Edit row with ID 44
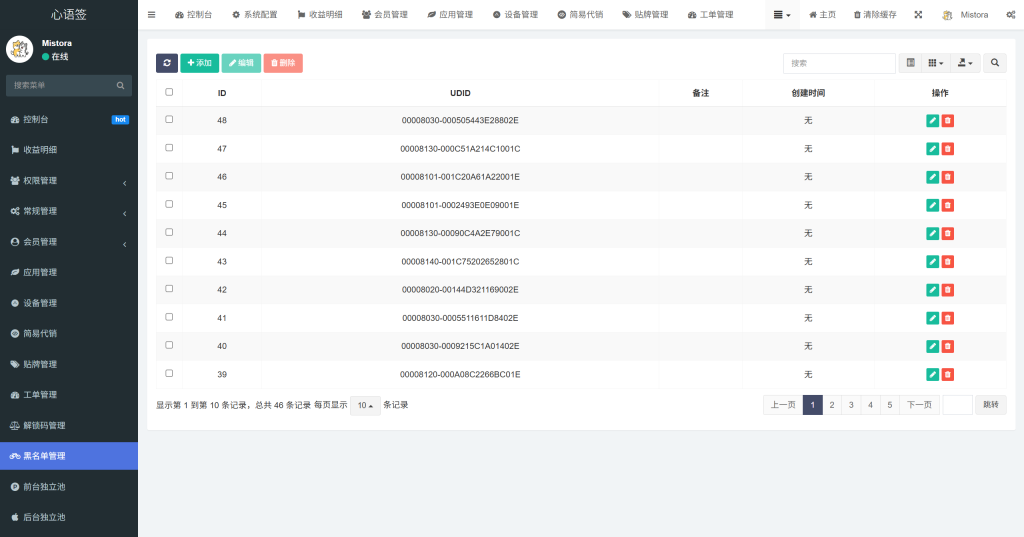This screenshot has height=537, width=1024. coord(933,233)
